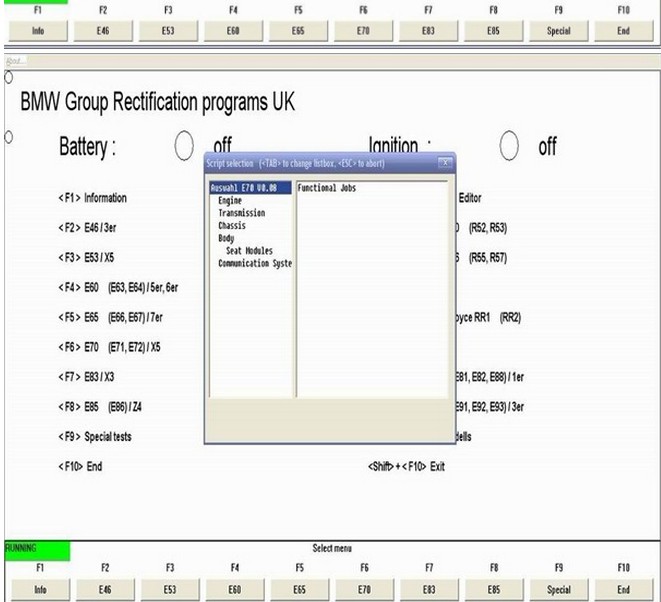This screenshot has height=602, width=661.
Task: Click the BMW Group Rectification programs heading
Action: pyautogui.click(x=157, y=102)
